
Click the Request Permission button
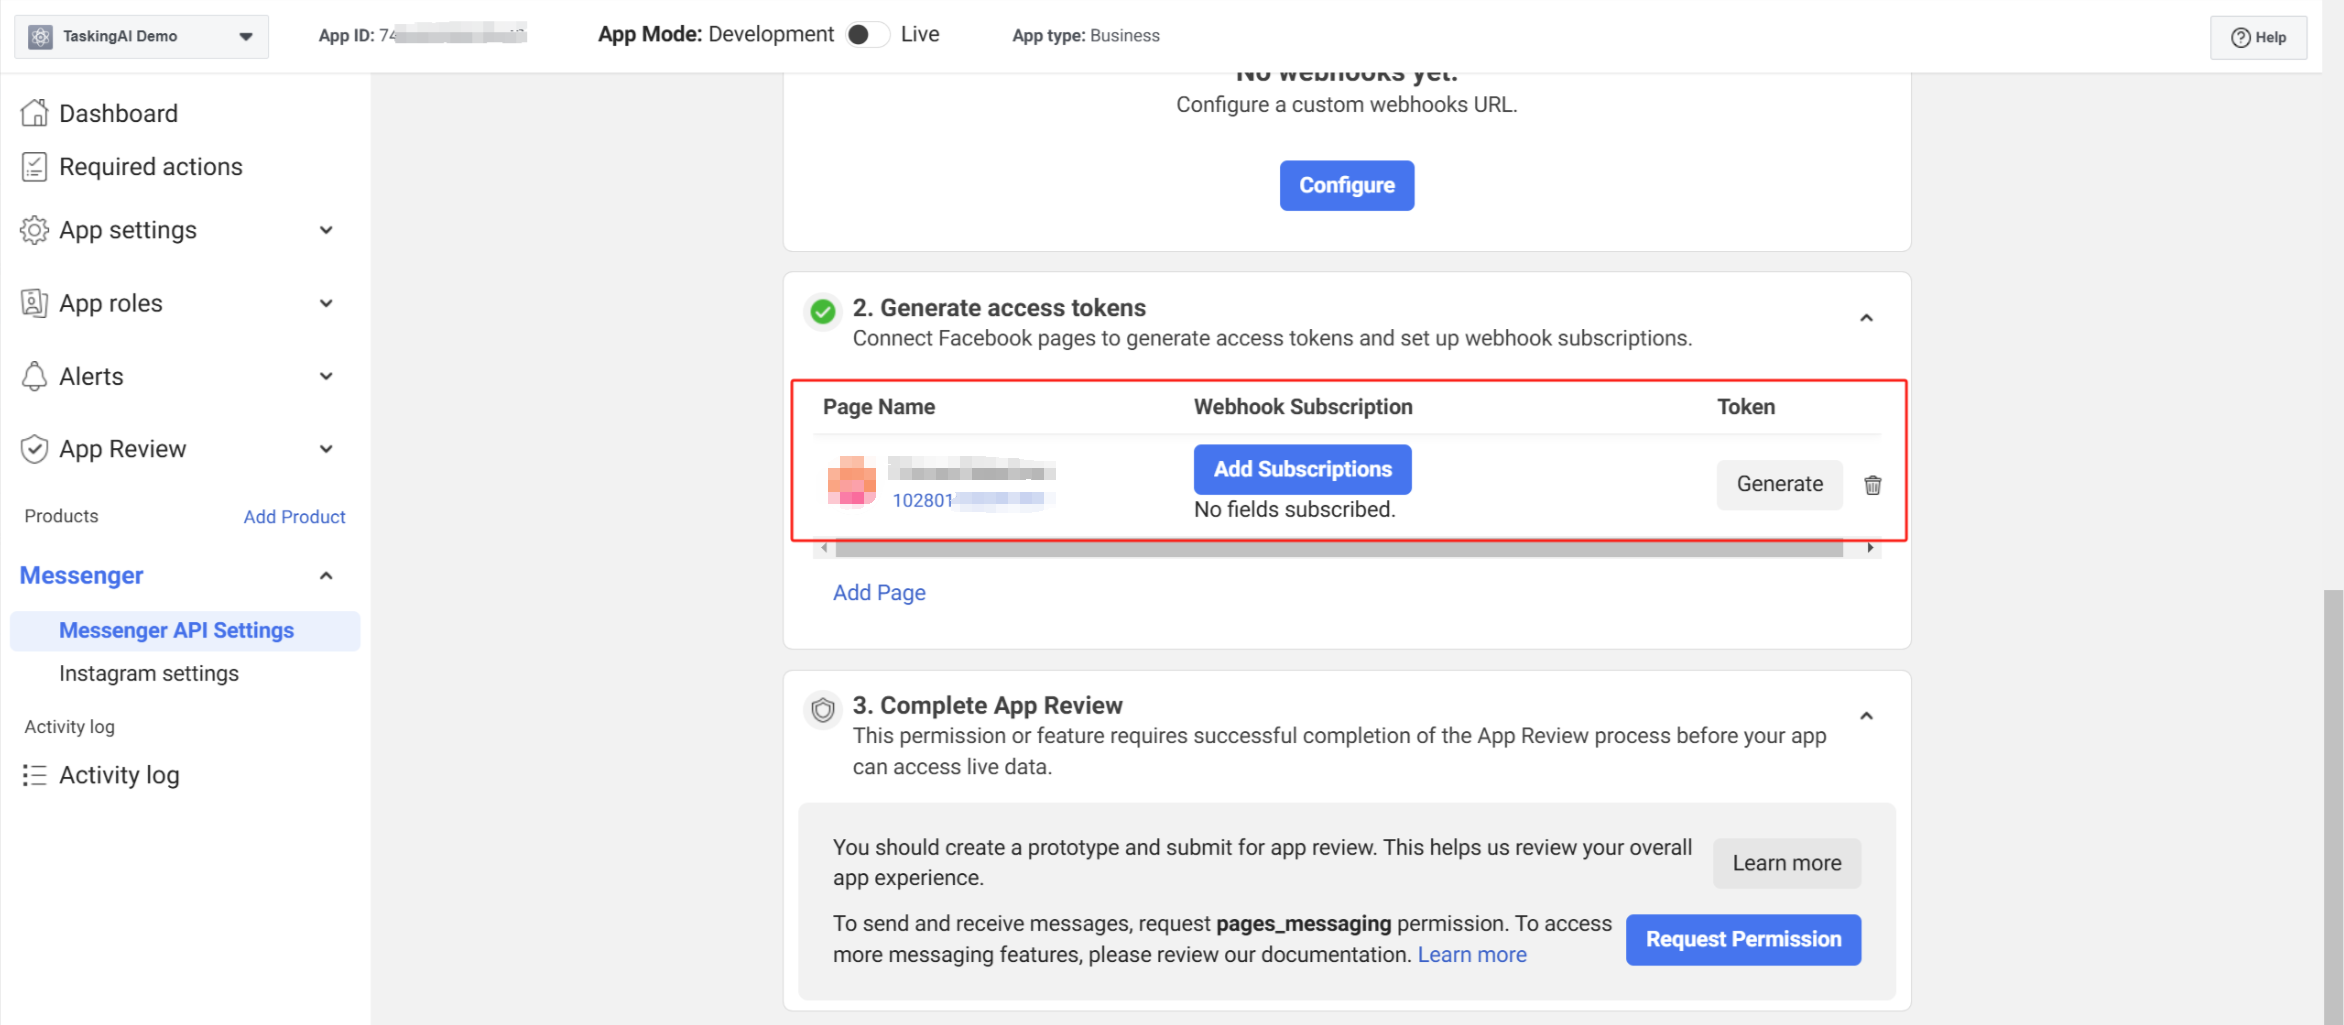[x=1743, y=939]
